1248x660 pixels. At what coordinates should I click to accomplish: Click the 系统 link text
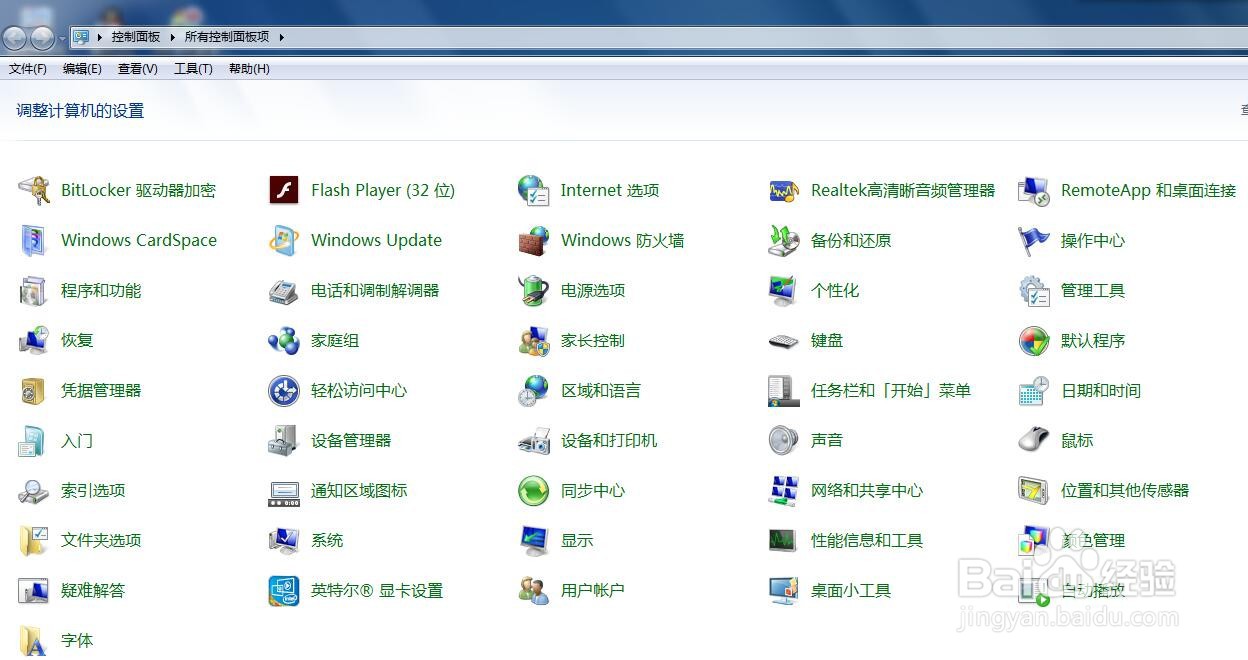coord(327,540)
